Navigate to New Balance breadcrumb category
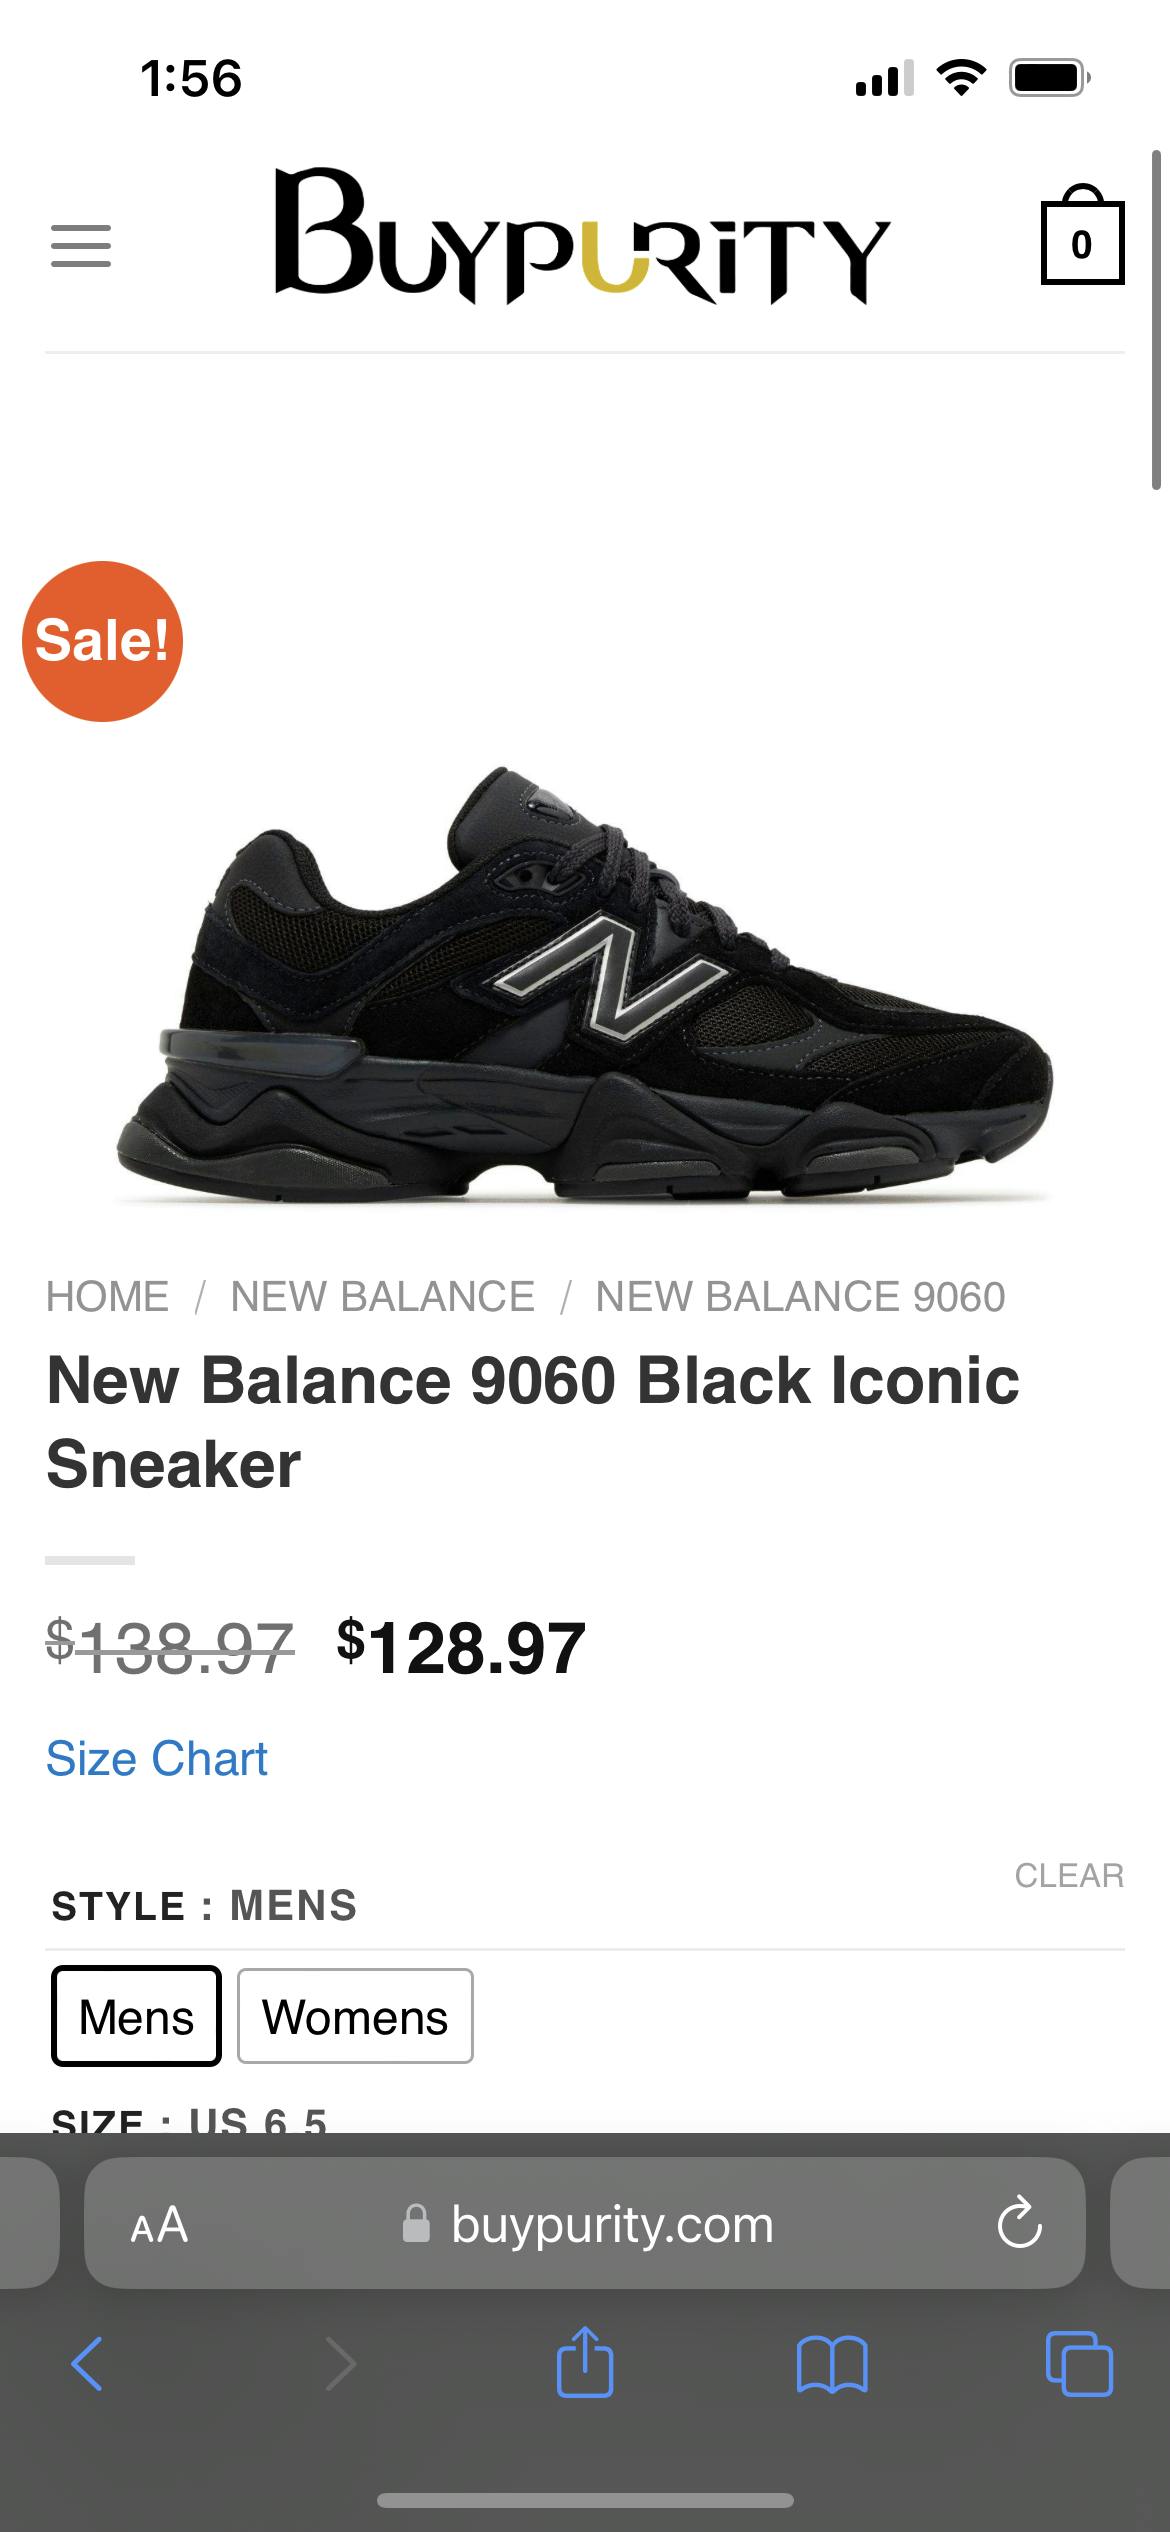The image size is (1170, 2532). 382,1297
